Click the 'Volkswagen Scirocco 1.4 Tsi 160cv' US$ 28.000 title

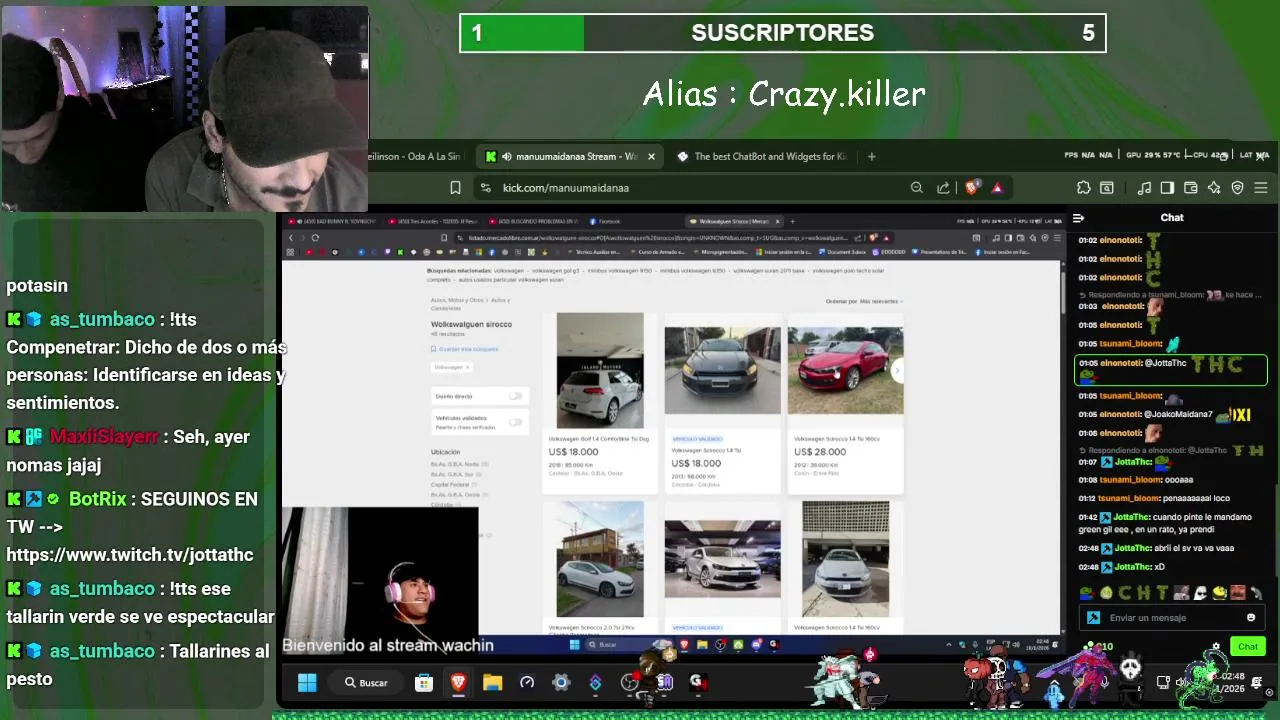click(x=836, y=439)
